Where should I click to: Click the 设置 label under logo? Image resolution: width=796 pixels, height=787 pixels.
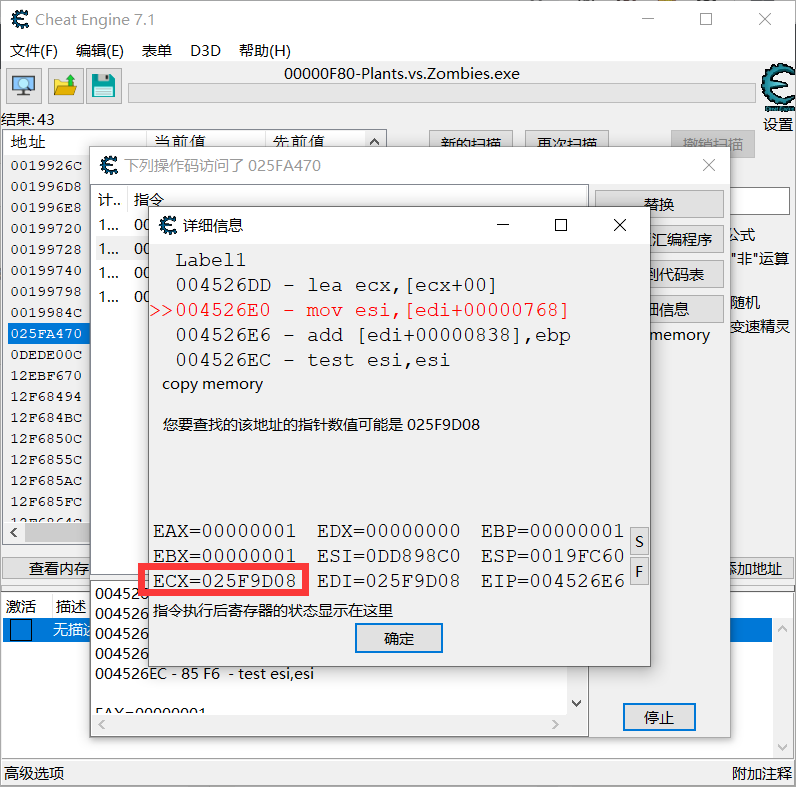point(778,124)
